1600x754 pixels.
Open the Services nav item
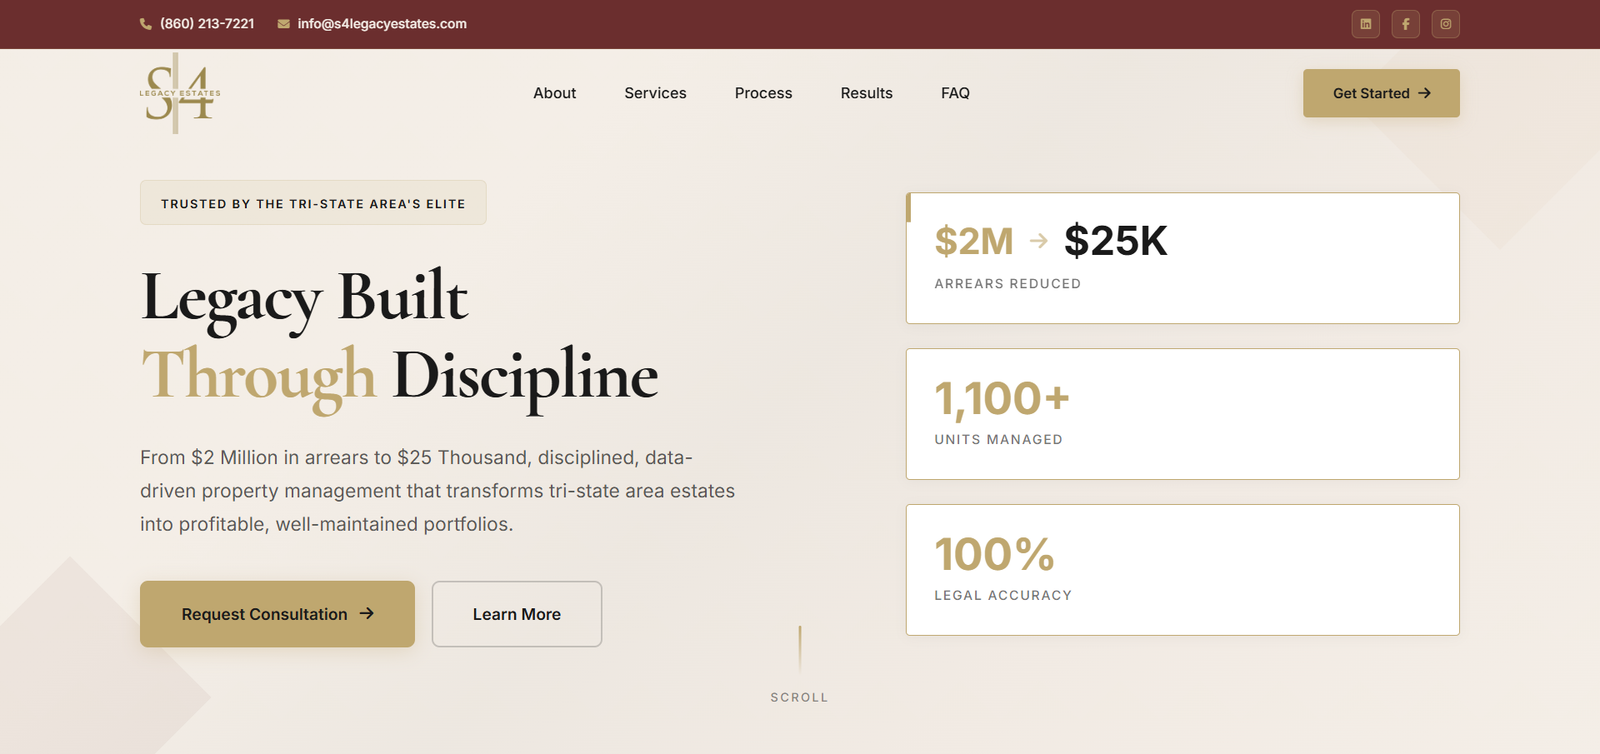(655, 93)
